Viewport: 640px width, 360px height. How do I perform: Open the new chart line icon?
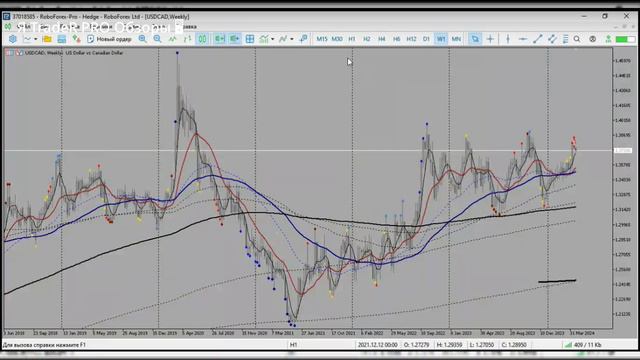(27, 39)
